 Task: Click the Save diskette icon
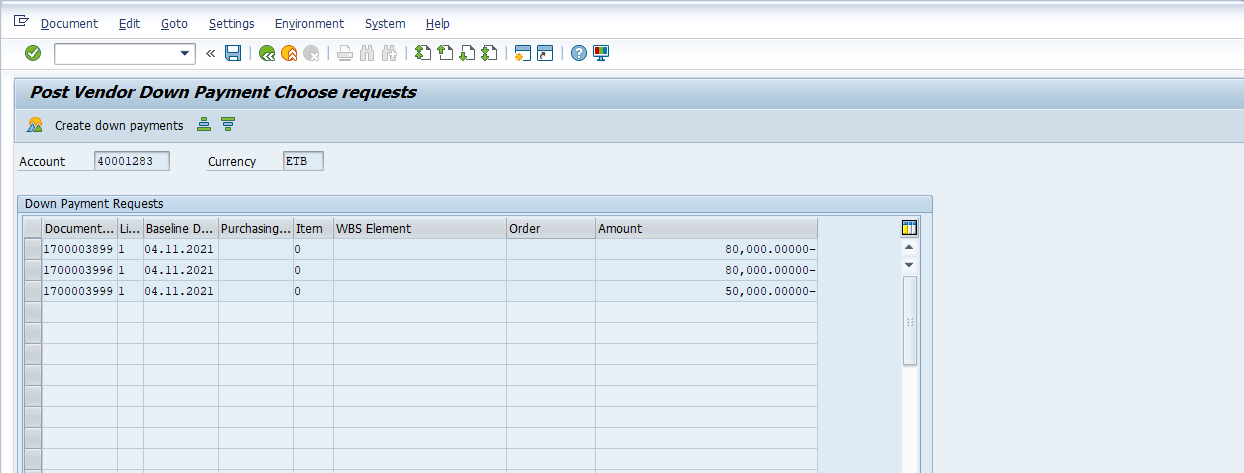[233, 53]
